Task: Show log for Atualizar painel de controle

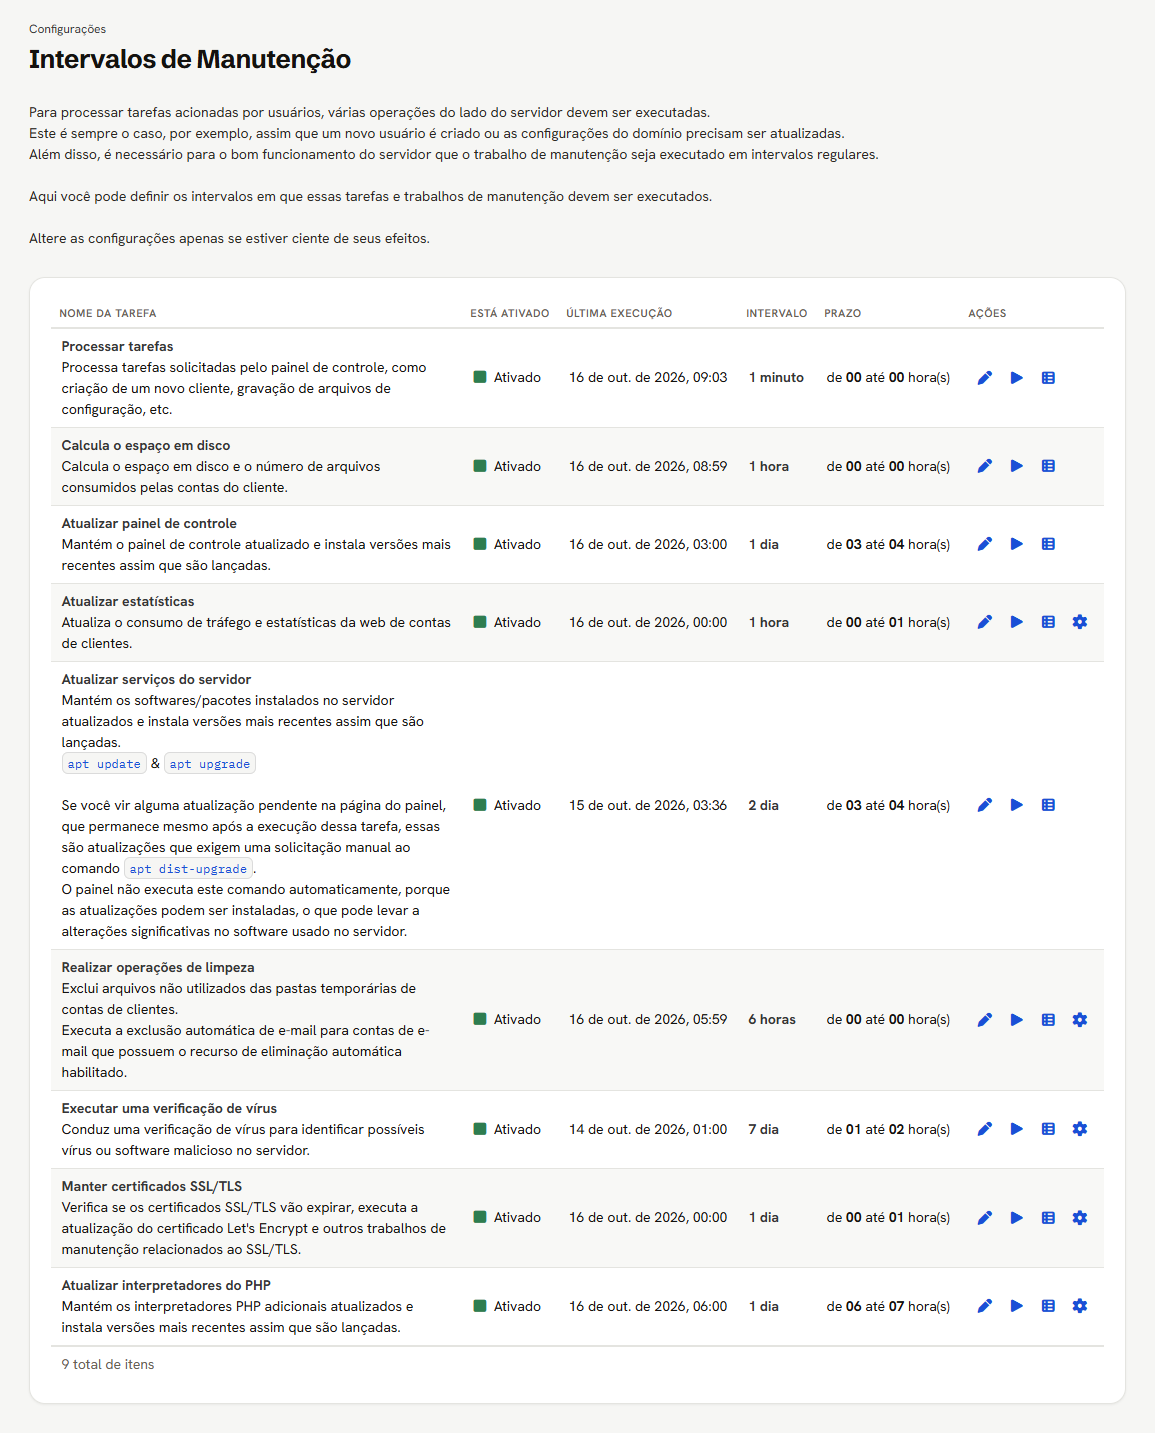Action: click(x=1048, y=544)
